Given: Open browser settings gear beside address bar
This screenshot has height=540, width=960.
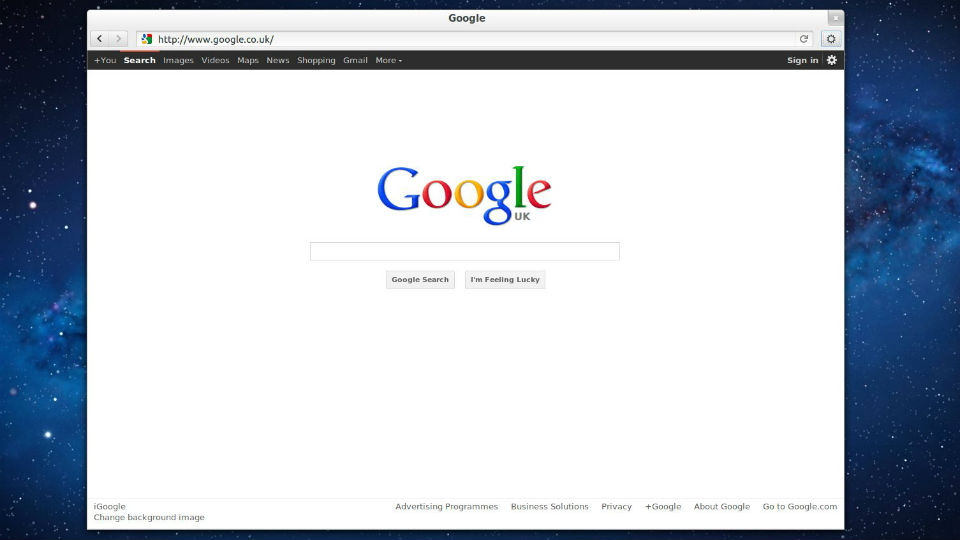Looking at the screenshot, I should coord(831,39).
